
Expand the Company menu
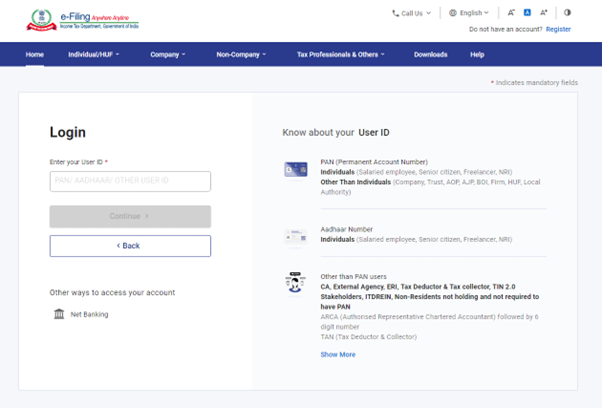[168, 55]
